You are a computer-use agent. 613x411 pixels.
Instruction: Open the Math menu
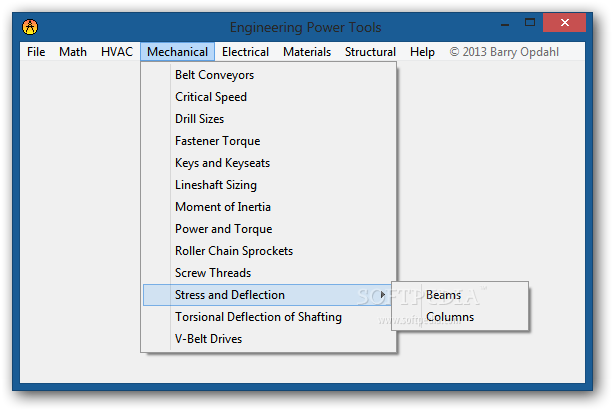click(73, 52)
